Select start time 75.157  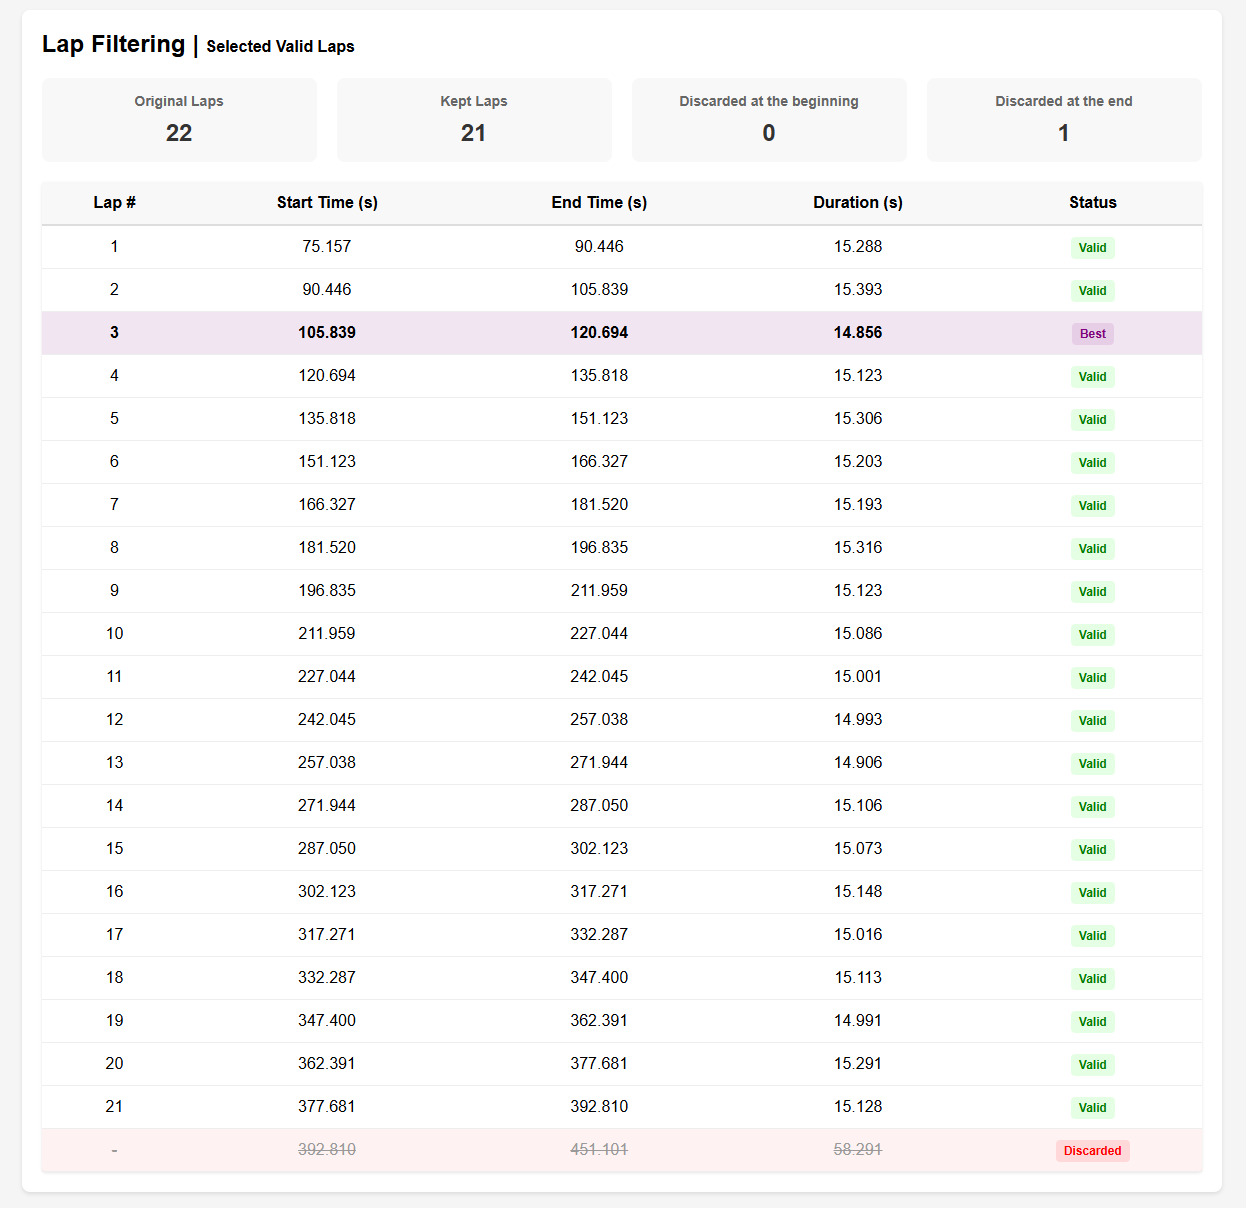coord(327,247)
